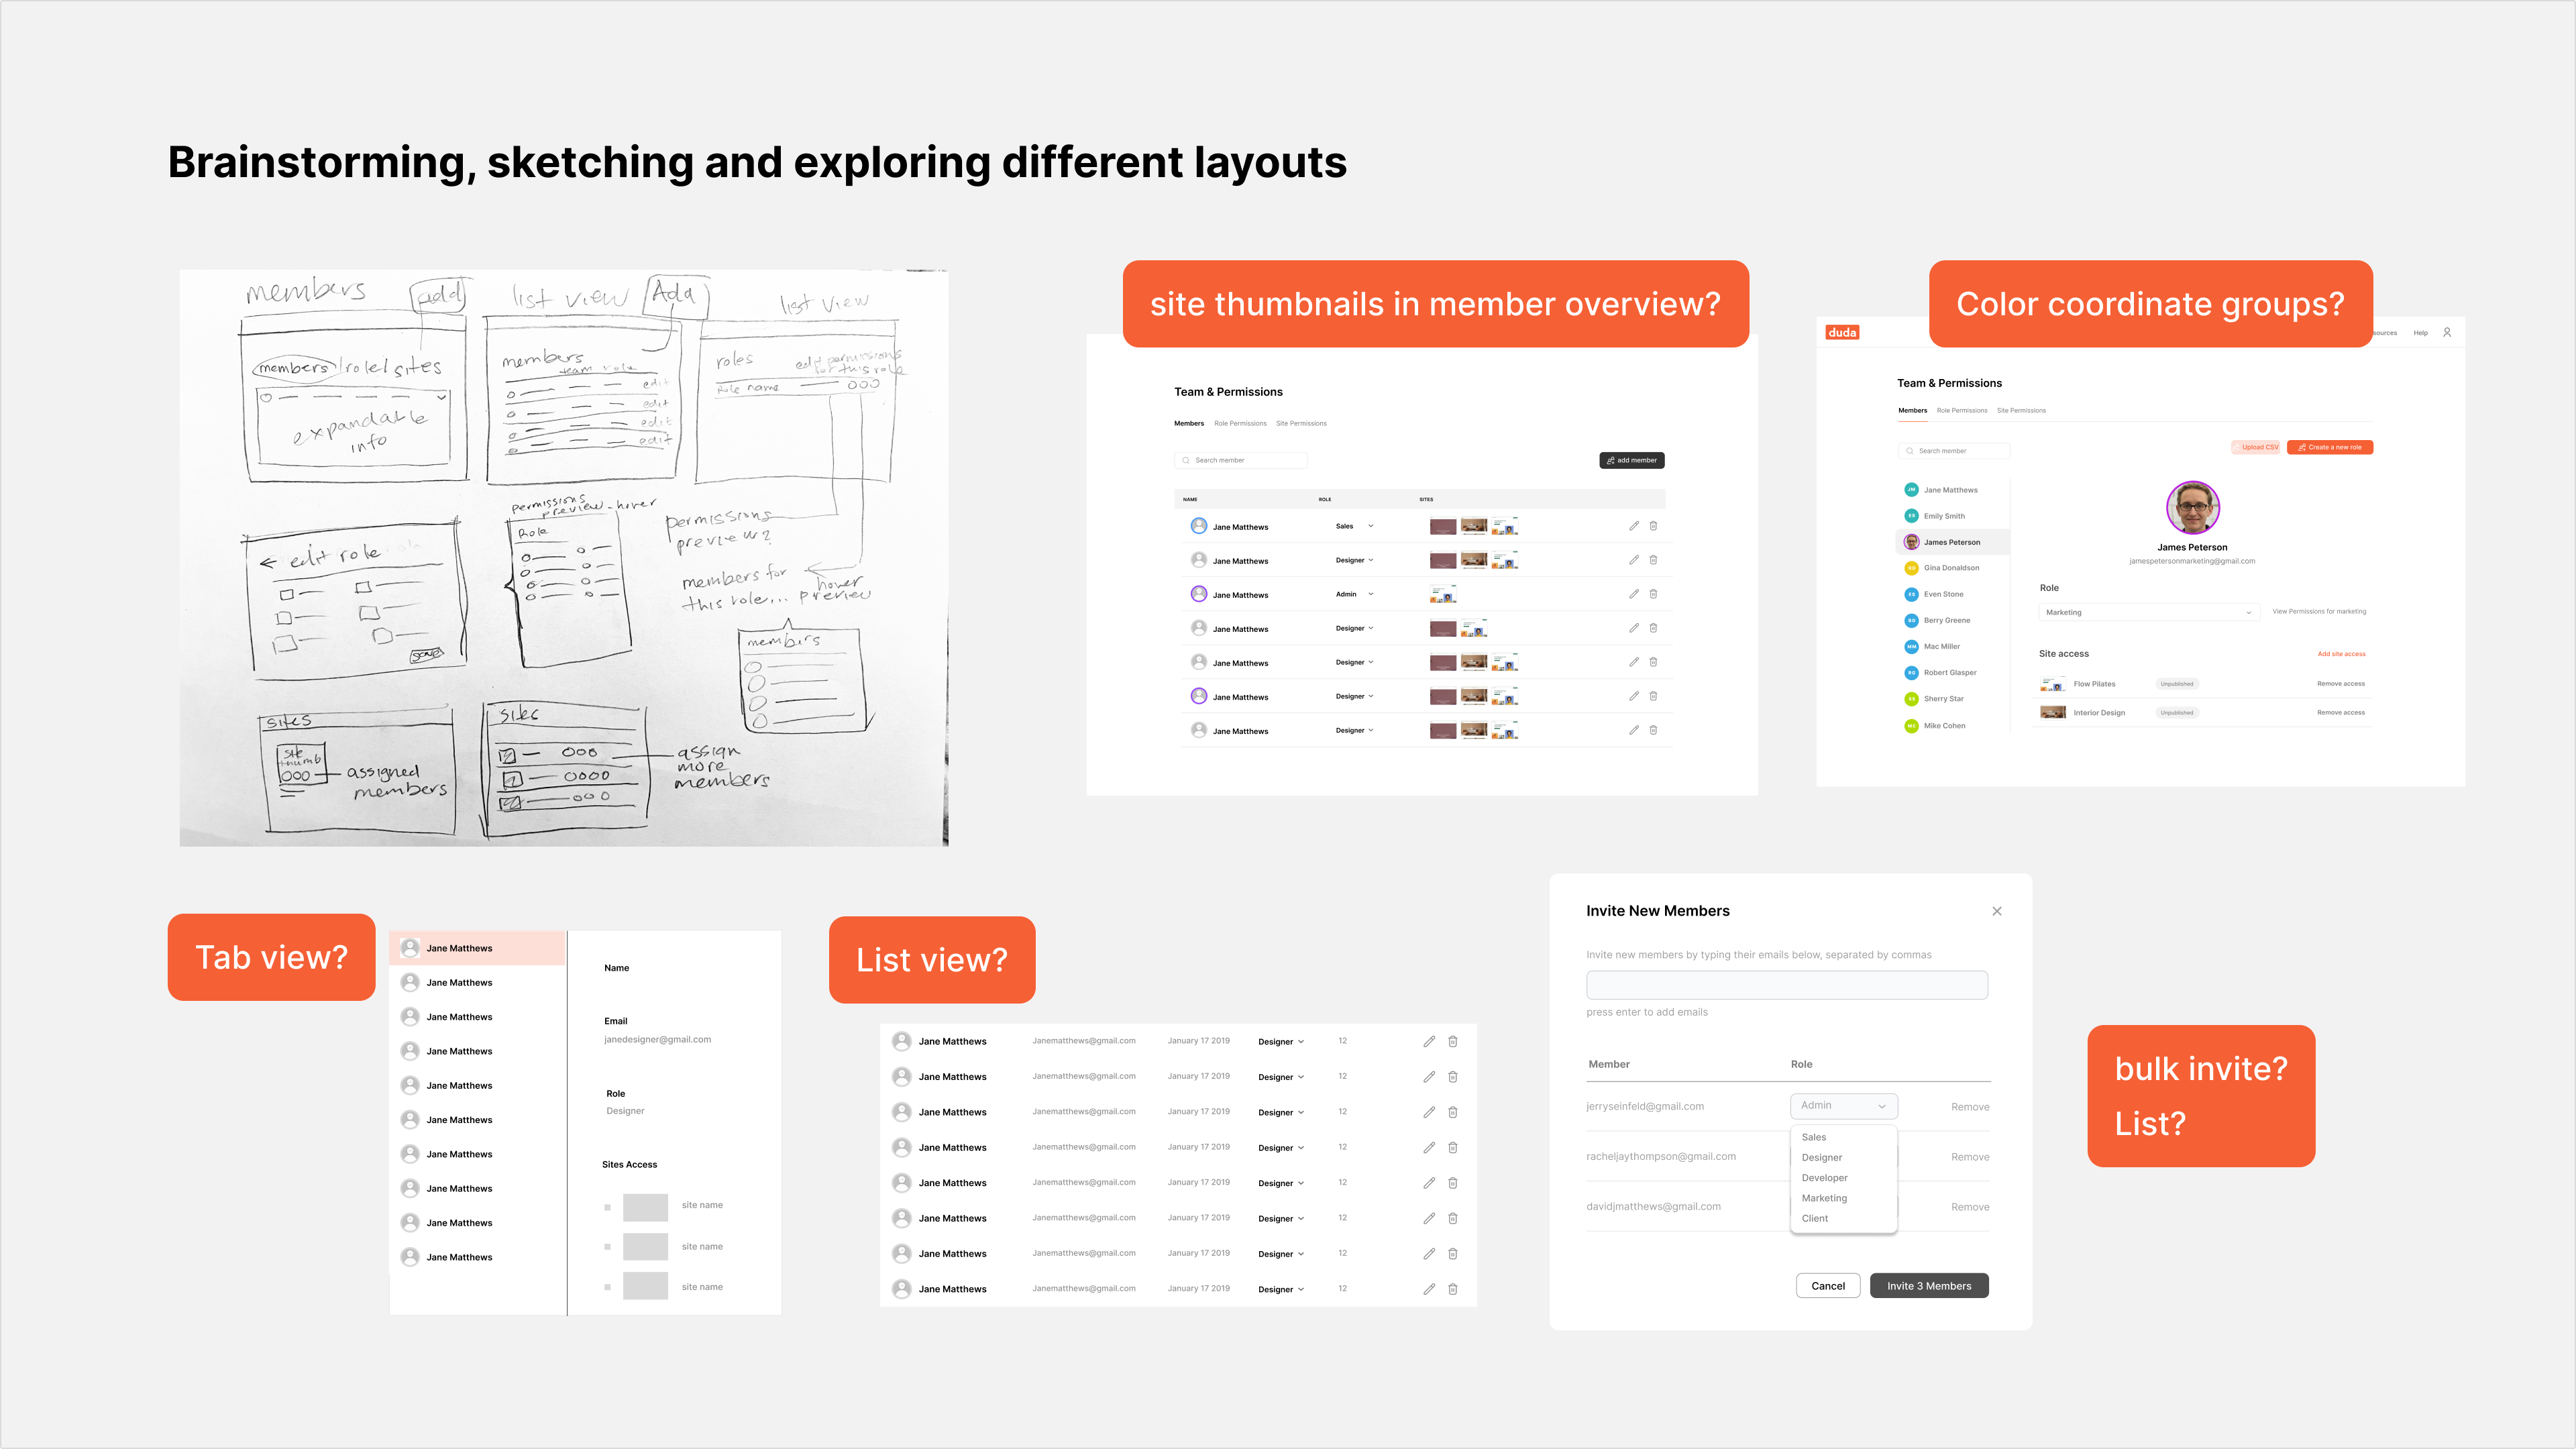Click the BG avatar for Berry Greene

(1911, 620)
